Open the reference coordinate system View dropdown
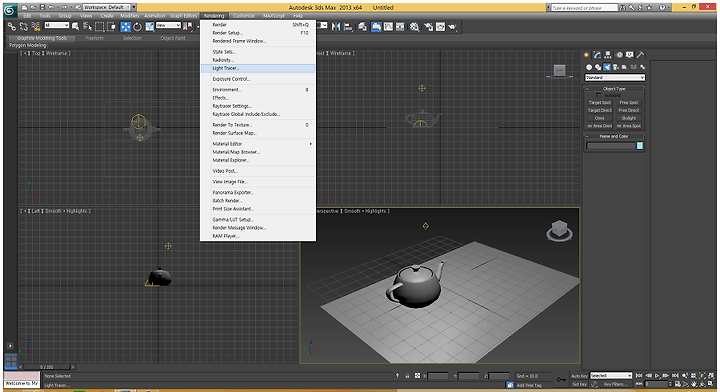Viewport: 720px width, 392px height. coord(168,25)
